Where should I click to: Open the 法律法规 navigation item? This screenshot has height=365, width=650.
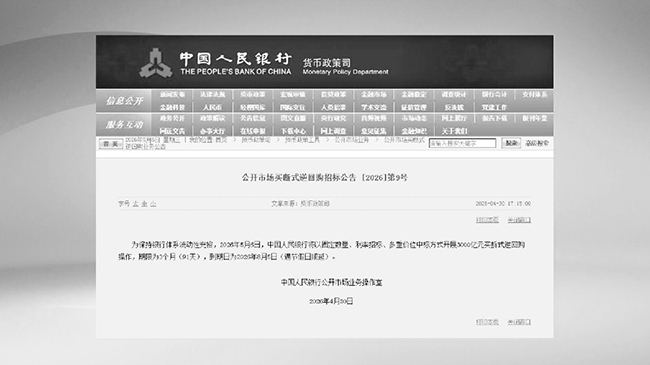212,95
